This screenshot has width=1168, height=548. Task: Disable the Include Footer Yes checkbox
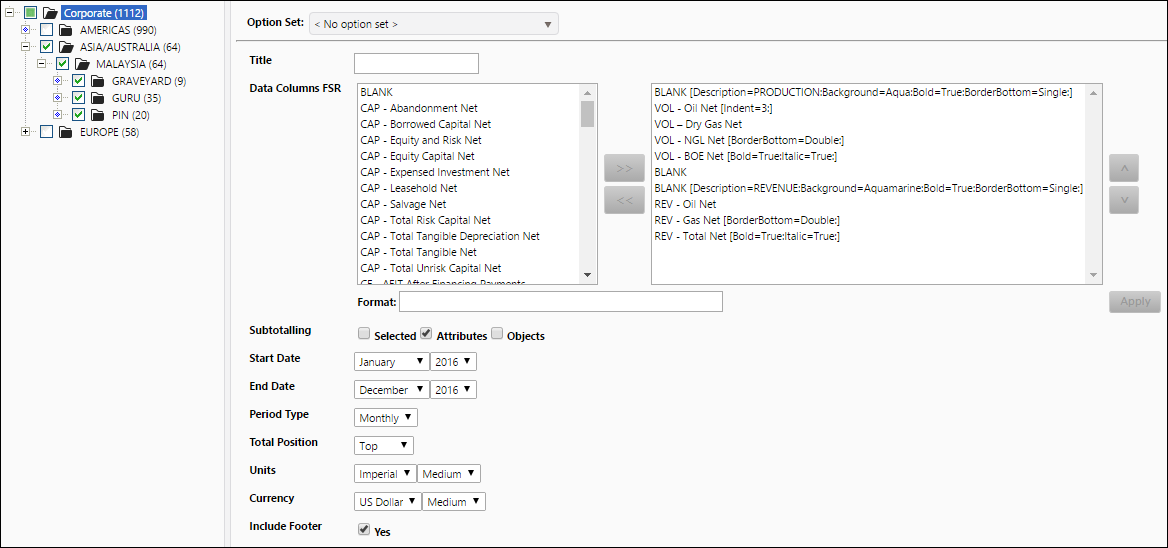click(364, 529)
